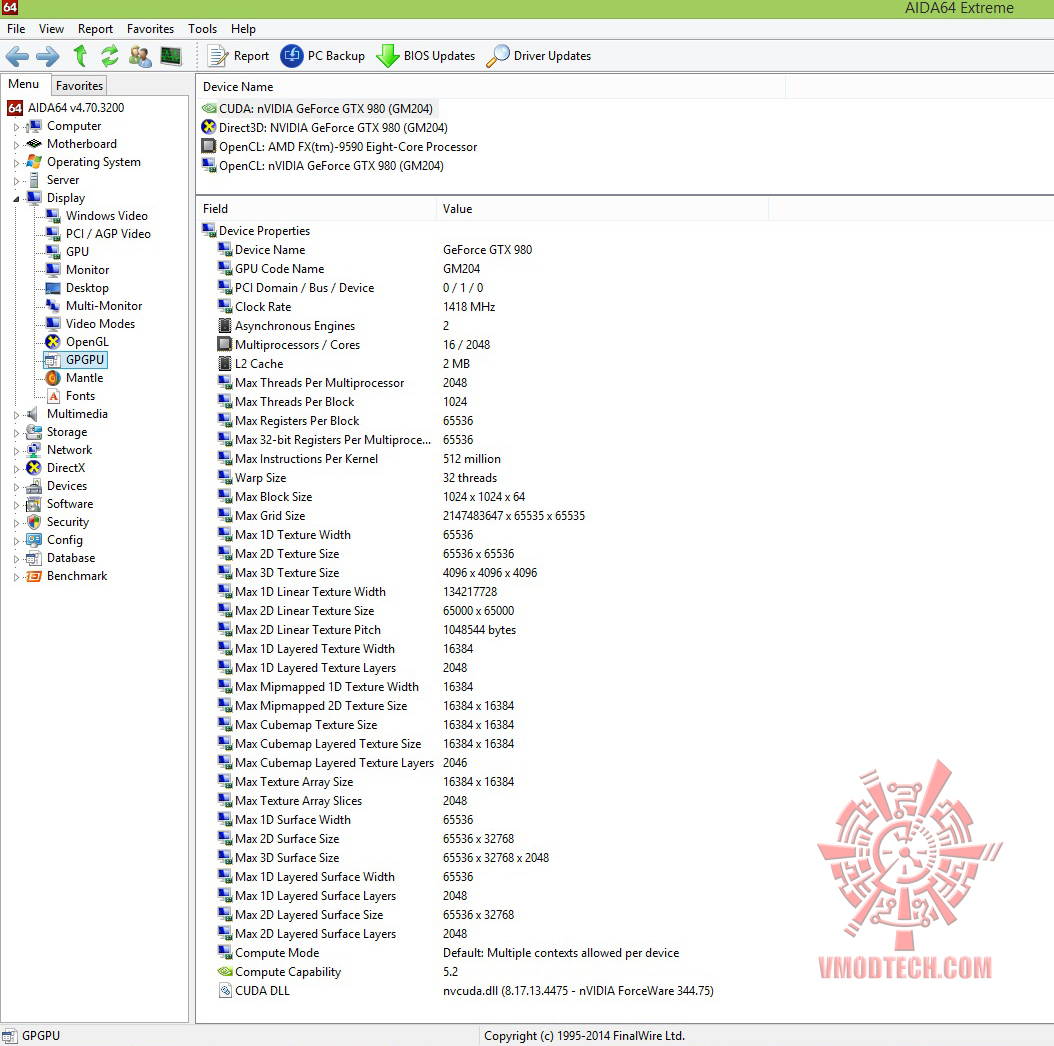Select the Compute Mode row
This screenshot has height=1046, width=1054.
click(449, 953)
